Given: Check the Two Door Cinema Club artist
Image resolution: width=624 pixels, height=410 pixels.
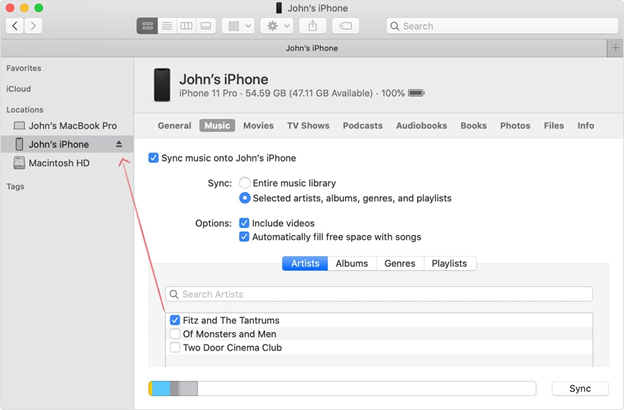Looking at the screenshot, I should point(175,348).
